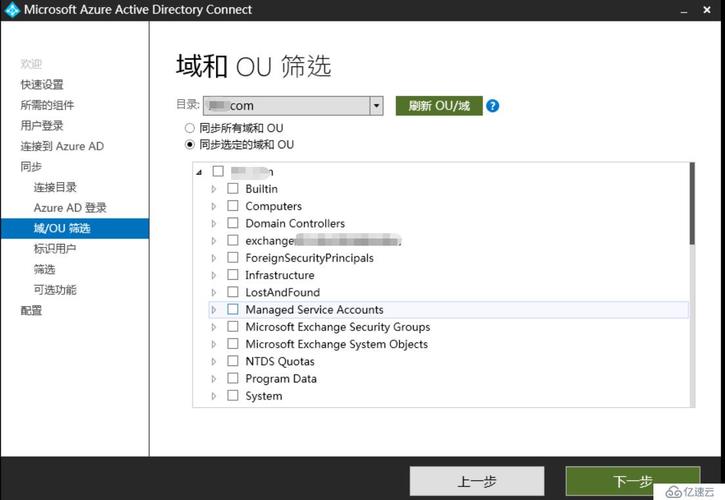Close the Azure AD Connect window
Viewport: 725px width, 500px height.
tap(707, 10)
